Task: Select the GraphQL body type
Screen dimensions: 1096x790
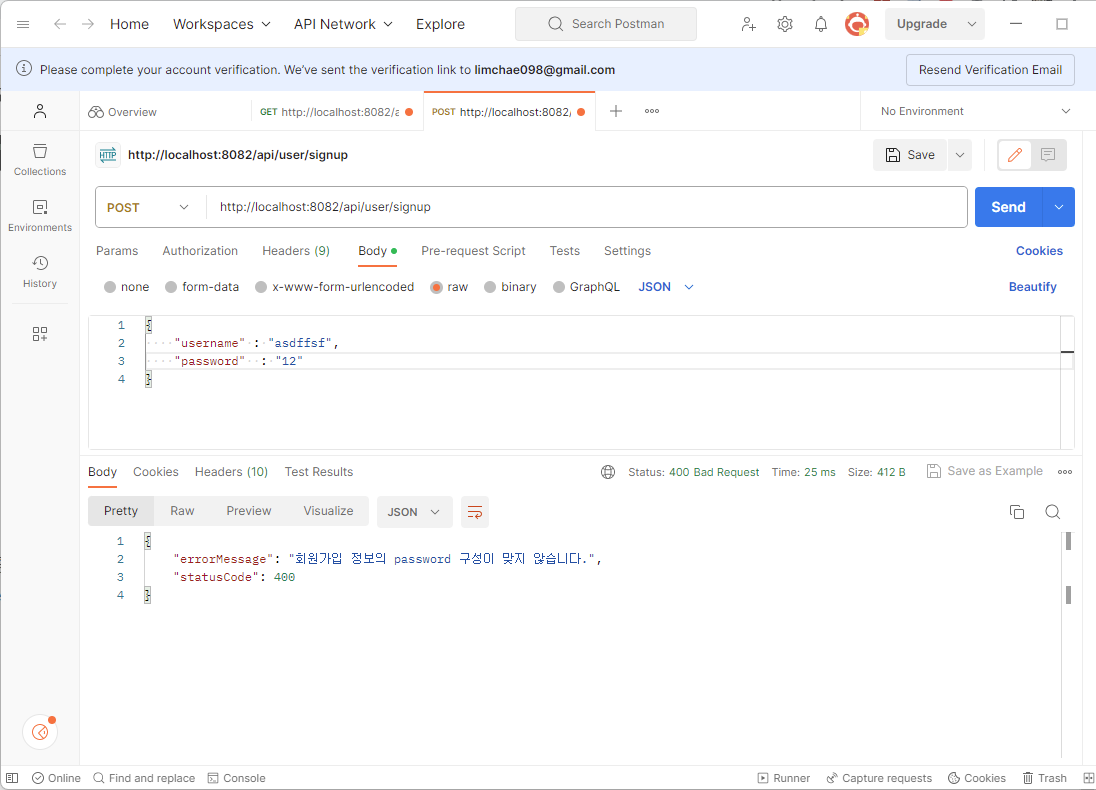Action: click(586, 287)
